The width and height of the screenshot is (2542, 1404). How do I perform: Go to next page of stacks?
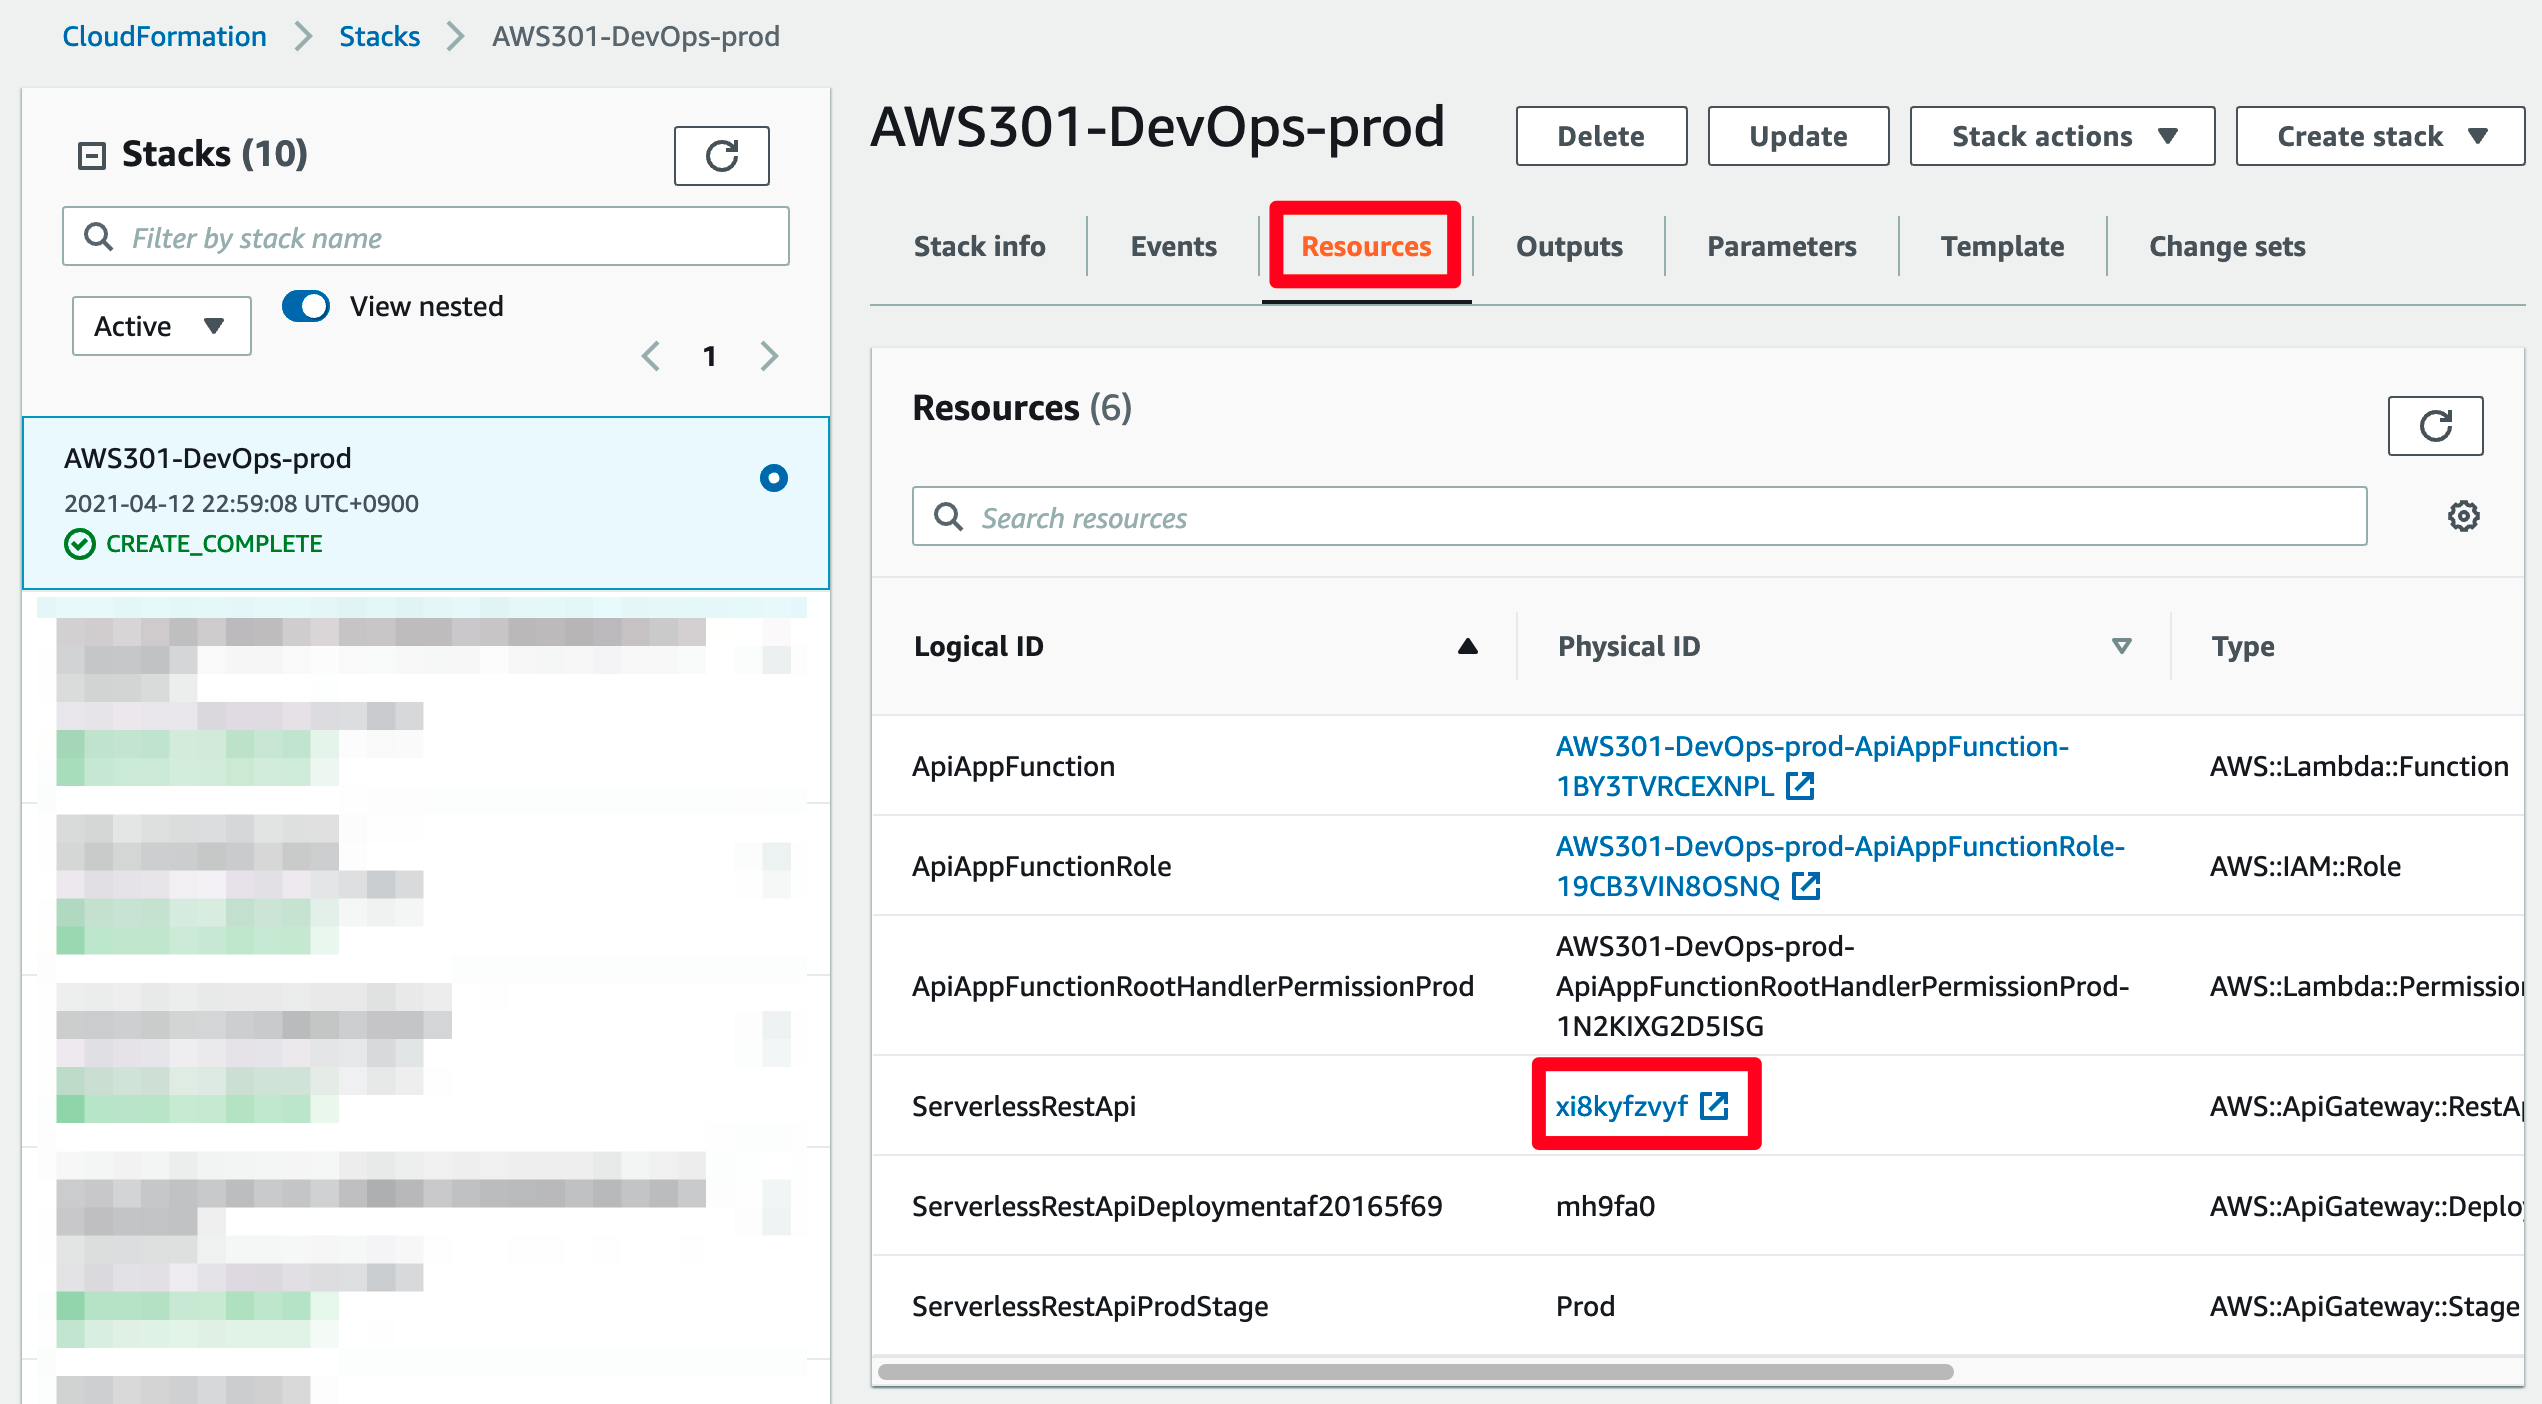pyautogui.click(x=769, y=356)
